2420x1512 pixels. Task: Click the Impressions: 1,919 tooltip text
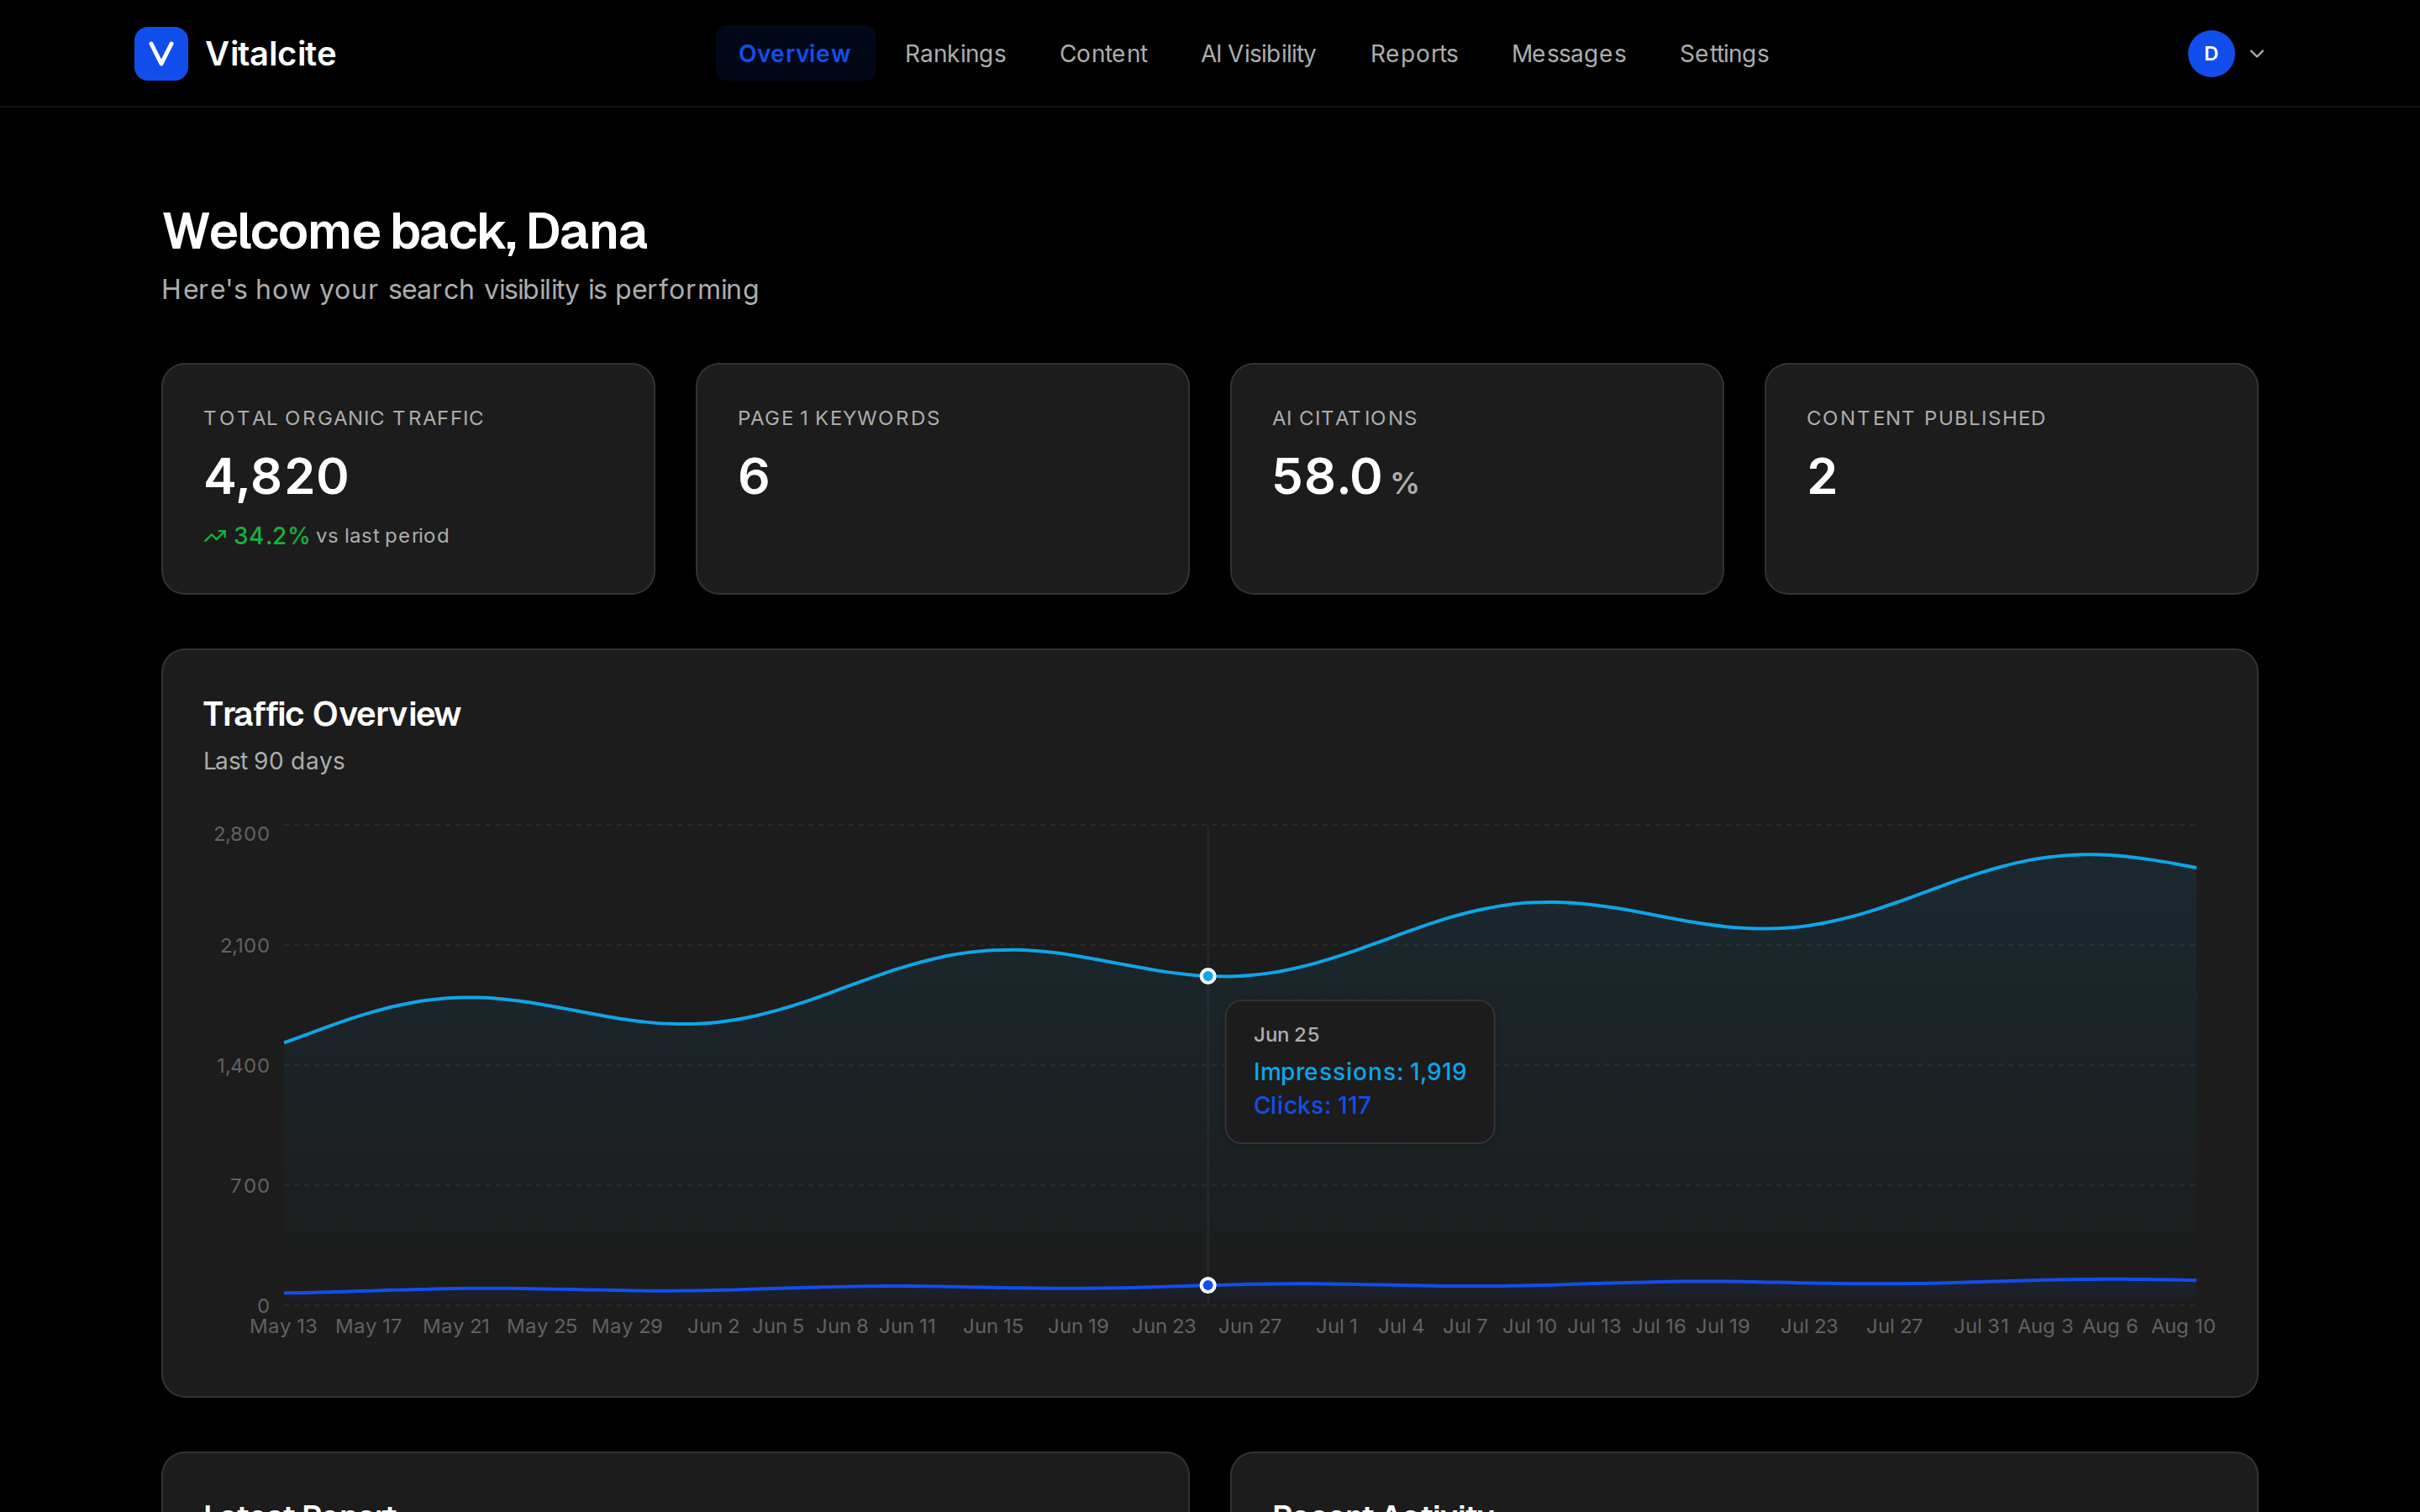click(x=1360, y=1071)
